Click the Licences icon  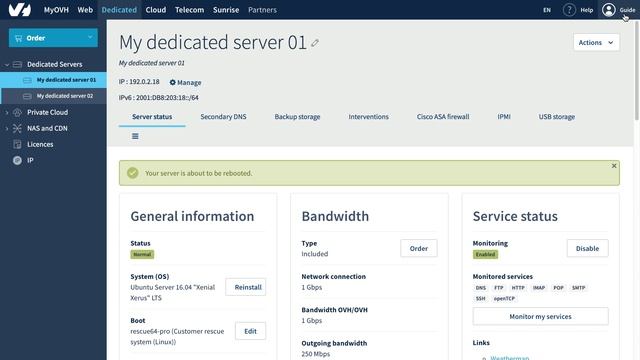point(17,144)
